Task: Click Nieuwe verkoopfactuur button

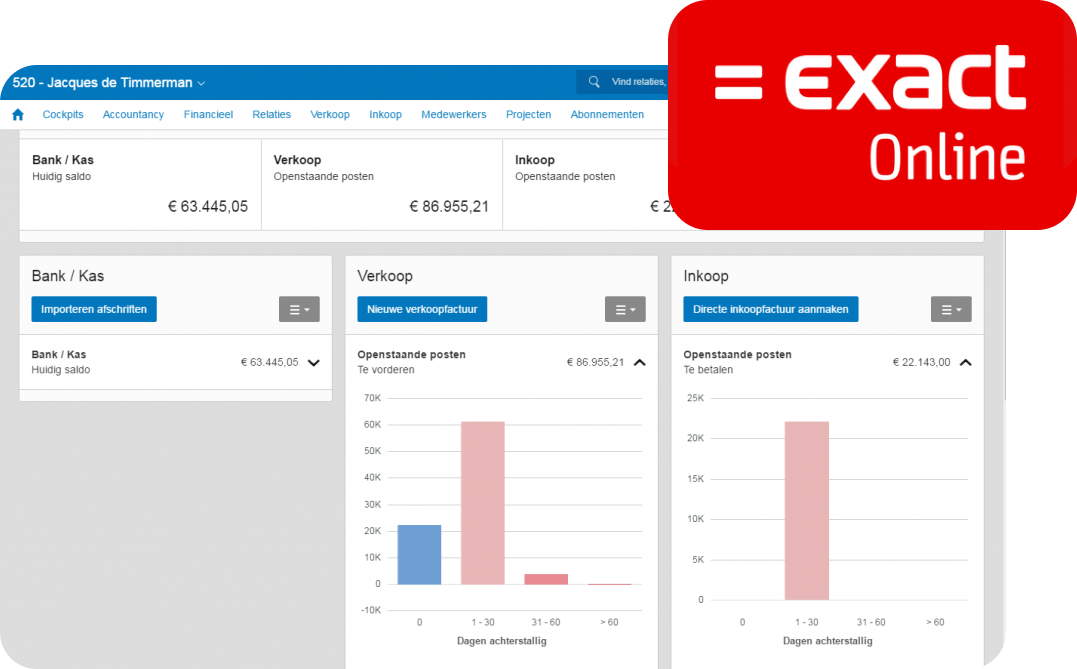Action: pos(422,309)
